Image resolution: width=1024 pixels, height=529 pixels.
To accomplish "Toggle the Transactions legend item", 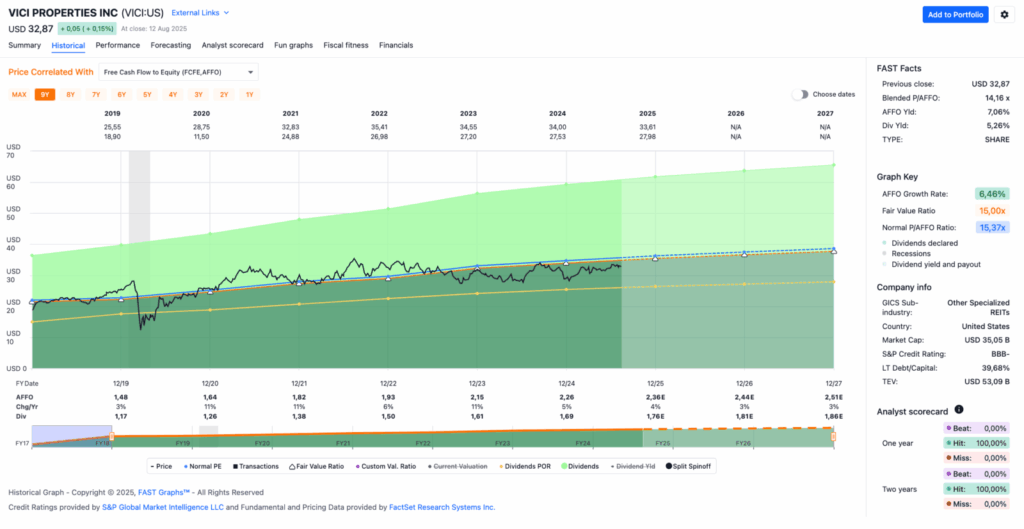I will pyautogui.click(x=255, y=466).
